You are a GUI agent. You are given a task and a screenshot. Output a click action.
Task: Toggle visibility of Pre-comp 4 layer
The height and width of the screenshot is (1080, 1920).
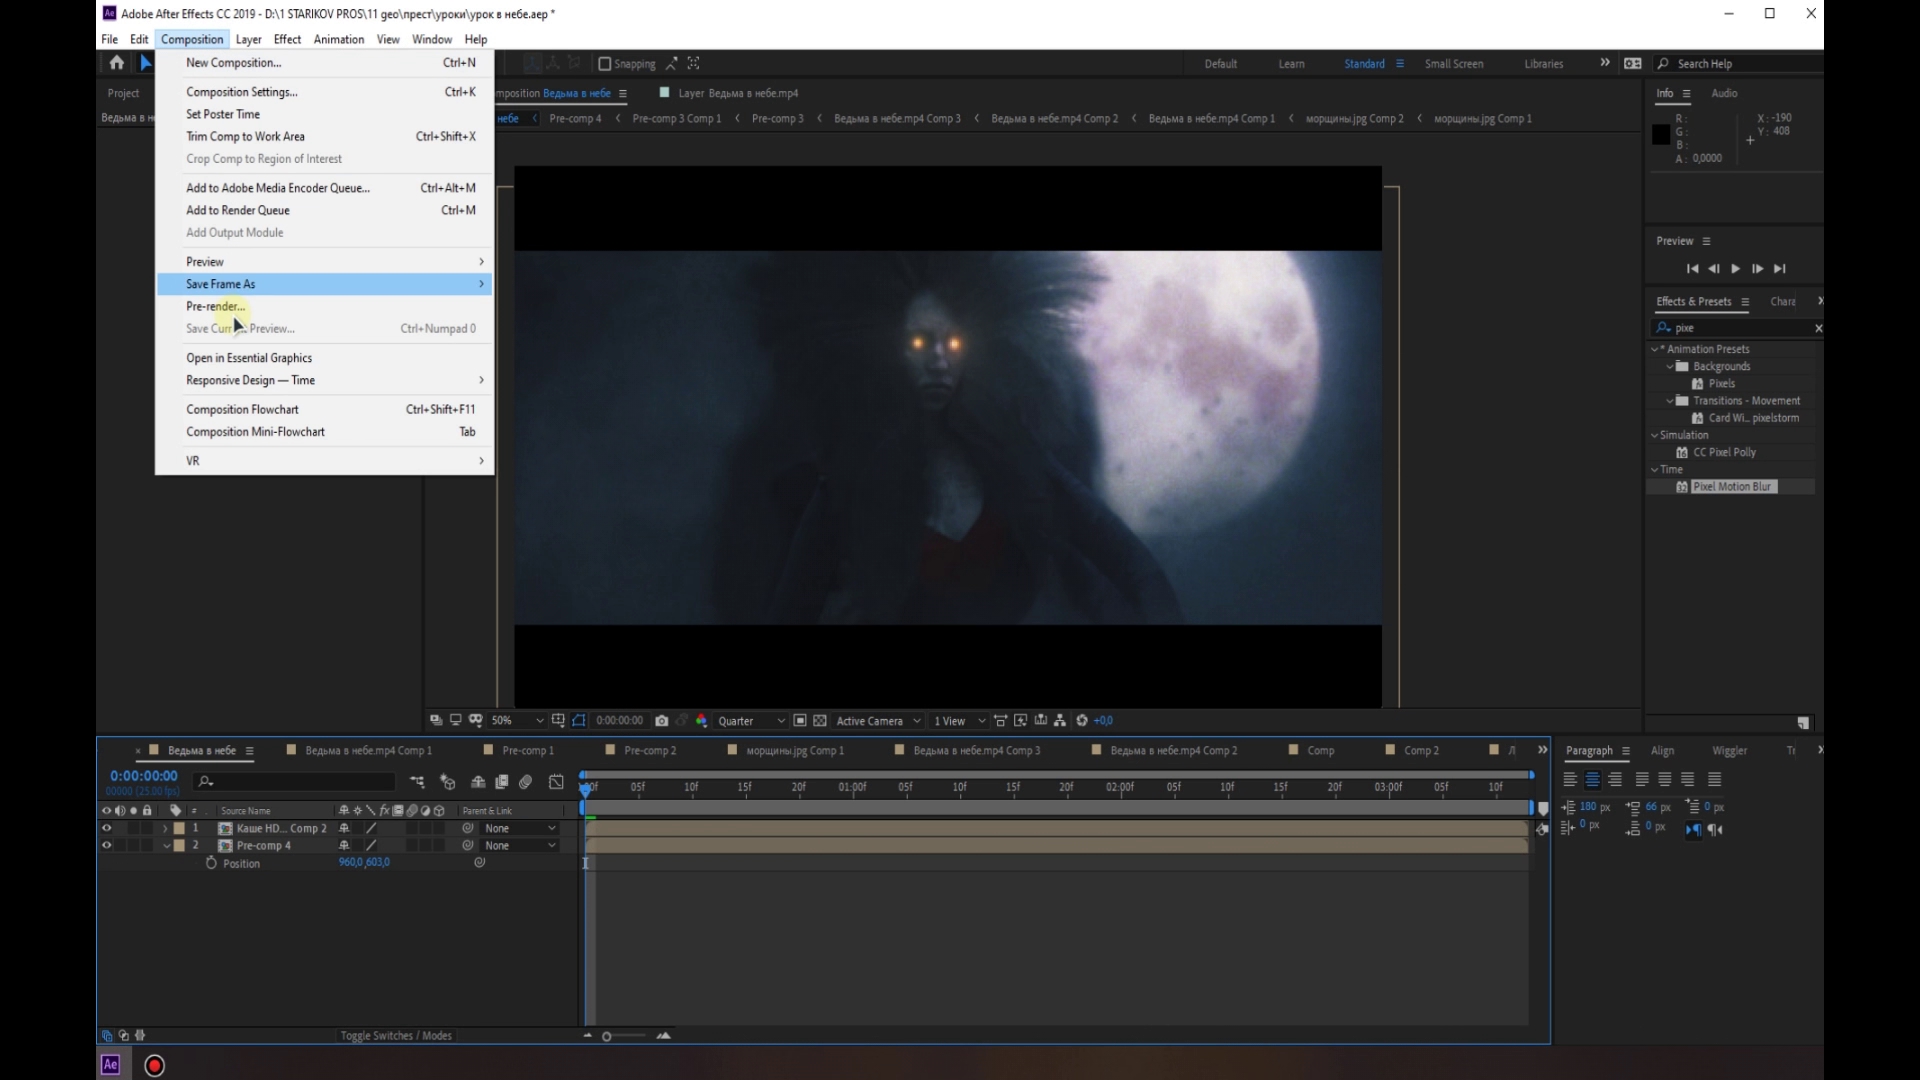[106, 845]
